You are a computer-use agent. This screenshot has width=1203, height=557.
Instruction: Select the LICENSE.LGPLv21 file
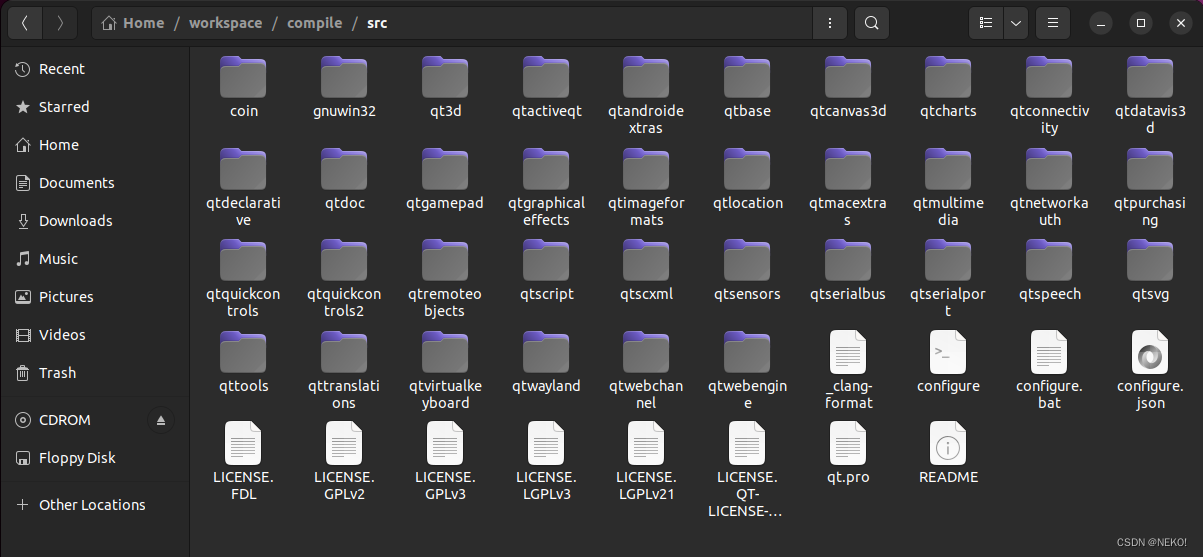[646, 461]
